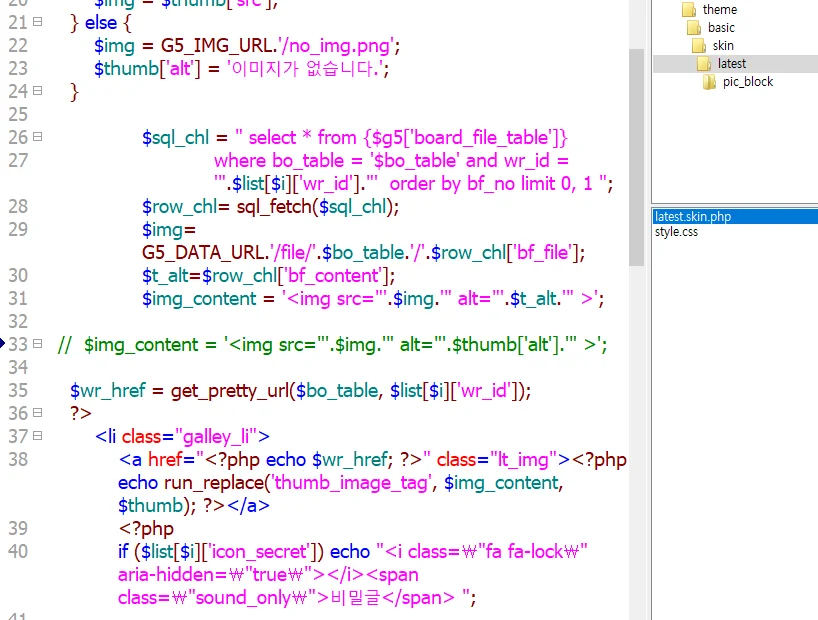The image size is (818, 620).
Task: Click the pic_block folder icon
Action: 709,82
